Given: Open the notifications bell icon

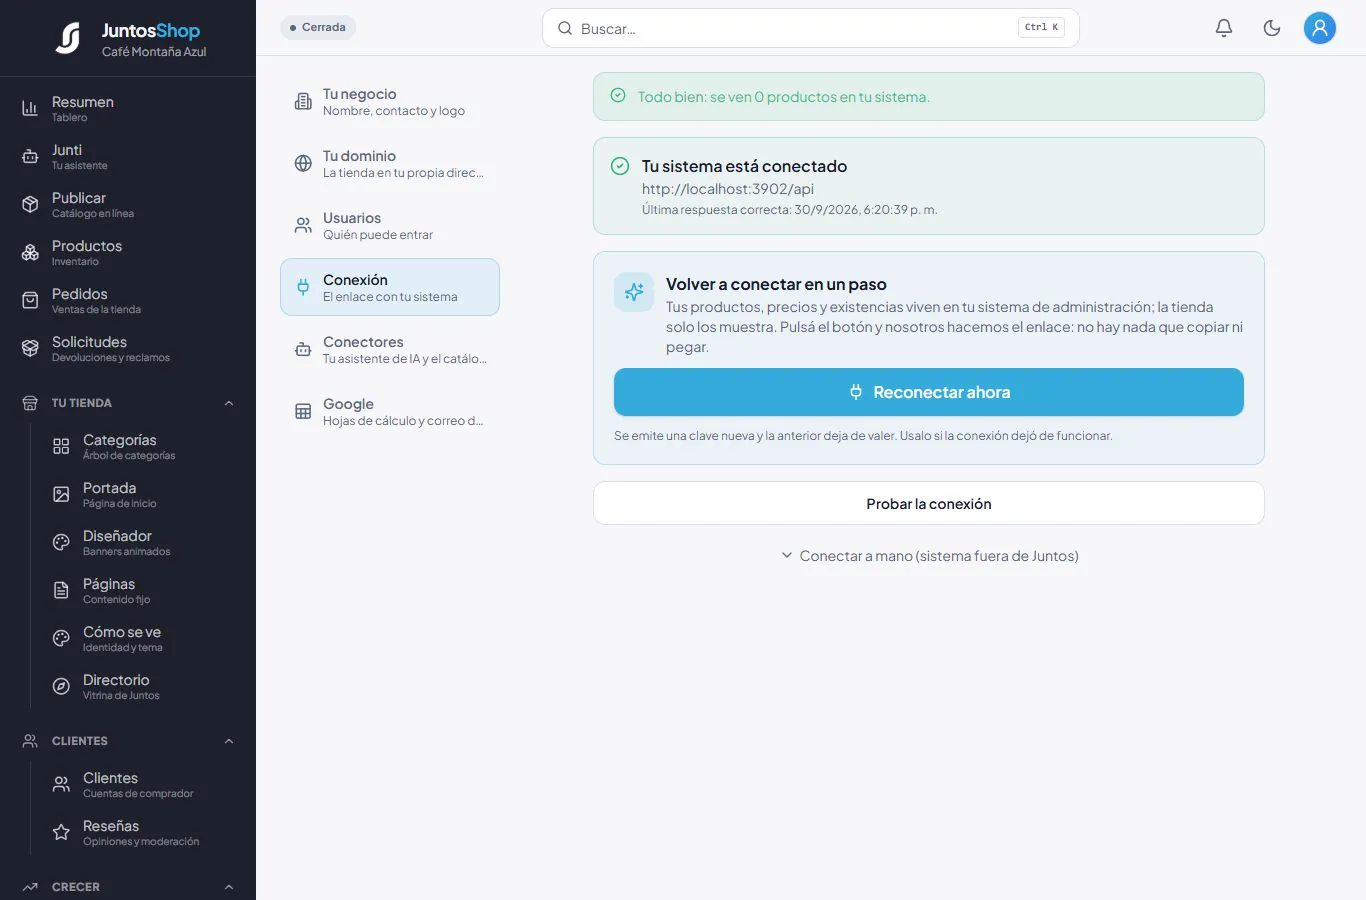Looking at the screenshot, I should [1224, 28].
